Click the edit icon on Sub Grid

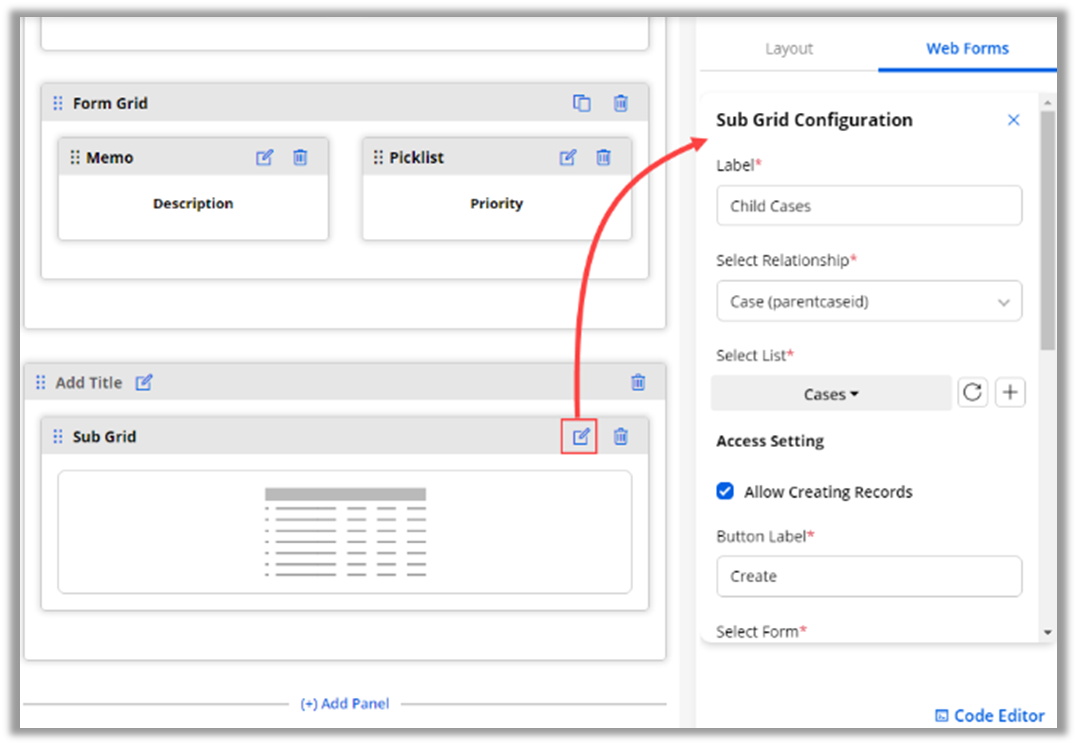coord(581,436)
